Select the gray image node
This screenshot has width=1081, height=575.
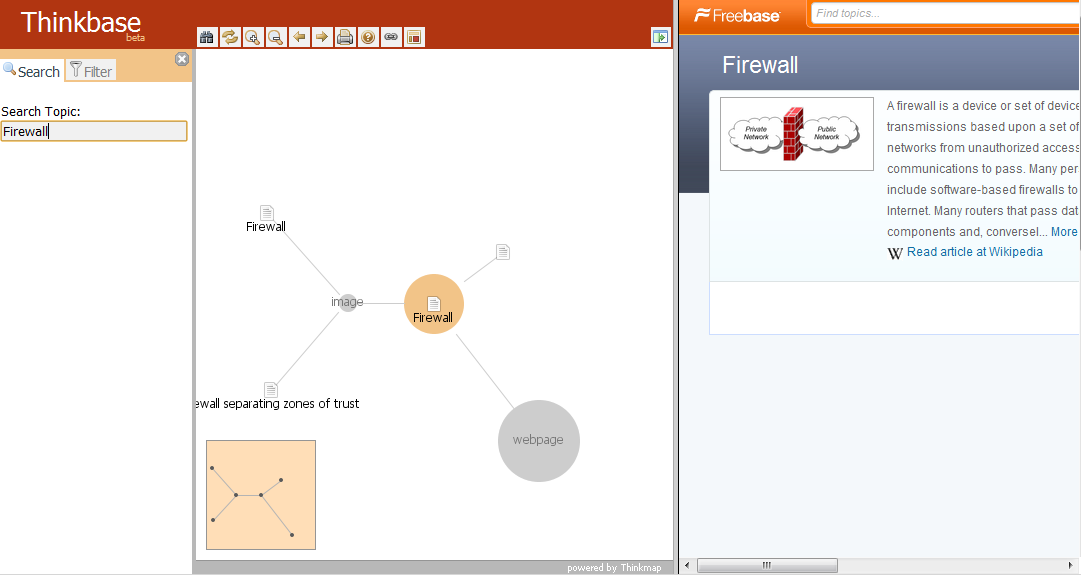point(347,302)
